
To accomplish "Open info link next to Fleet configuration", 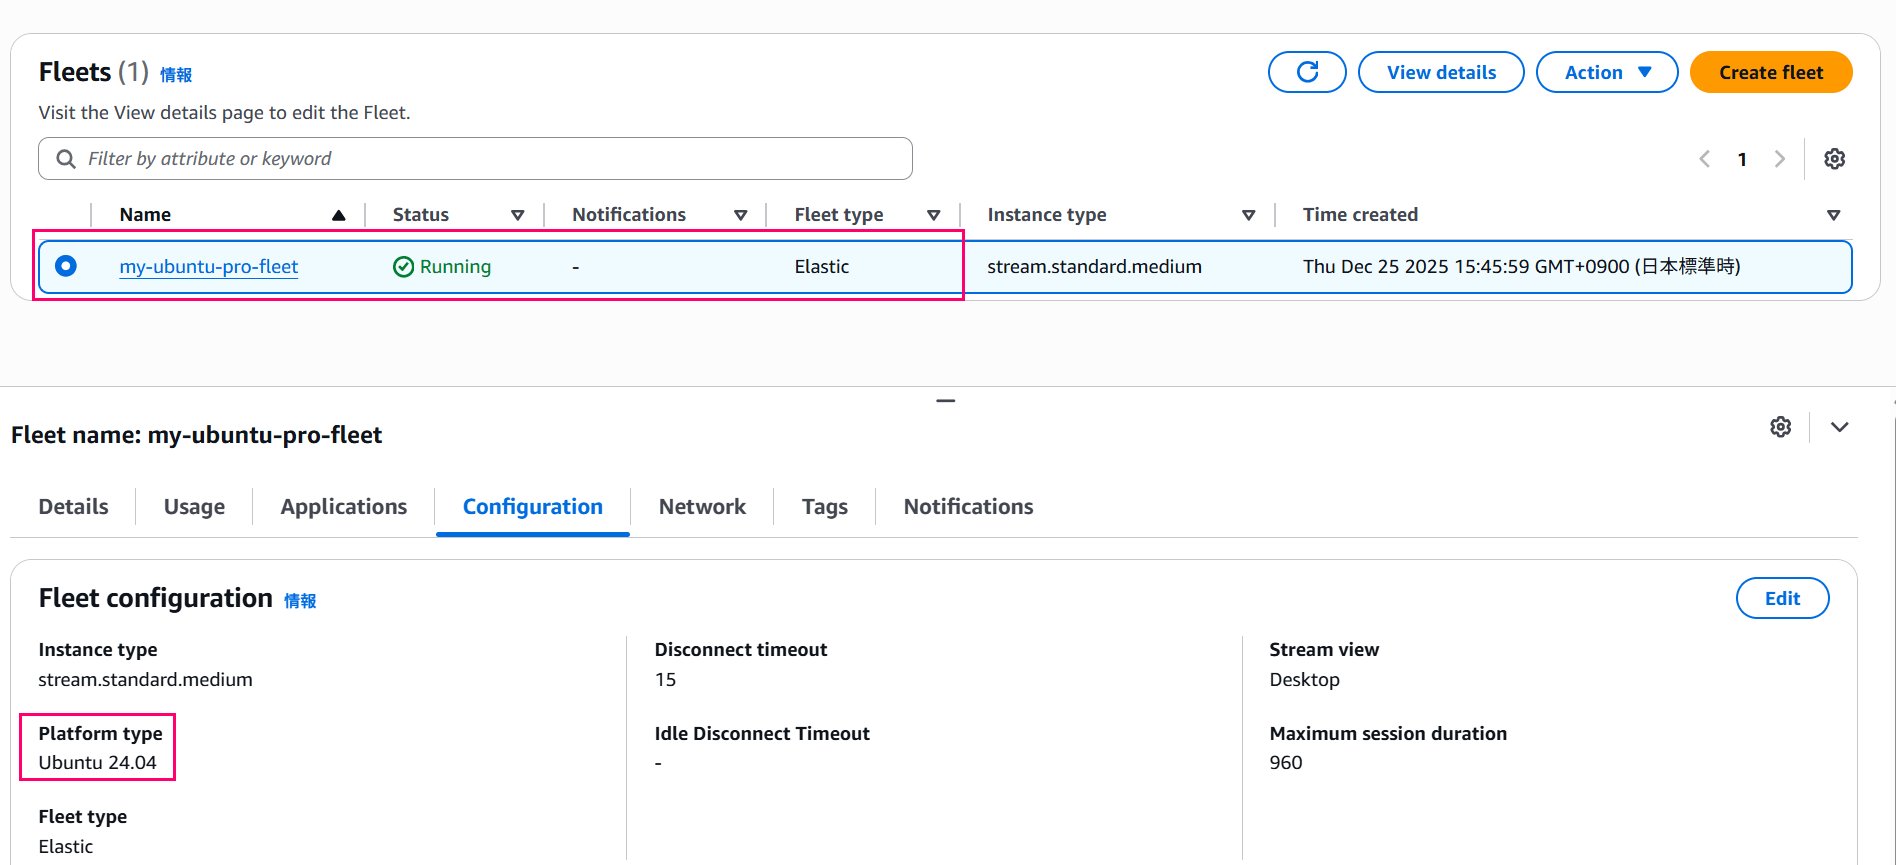I will point(300,601).
